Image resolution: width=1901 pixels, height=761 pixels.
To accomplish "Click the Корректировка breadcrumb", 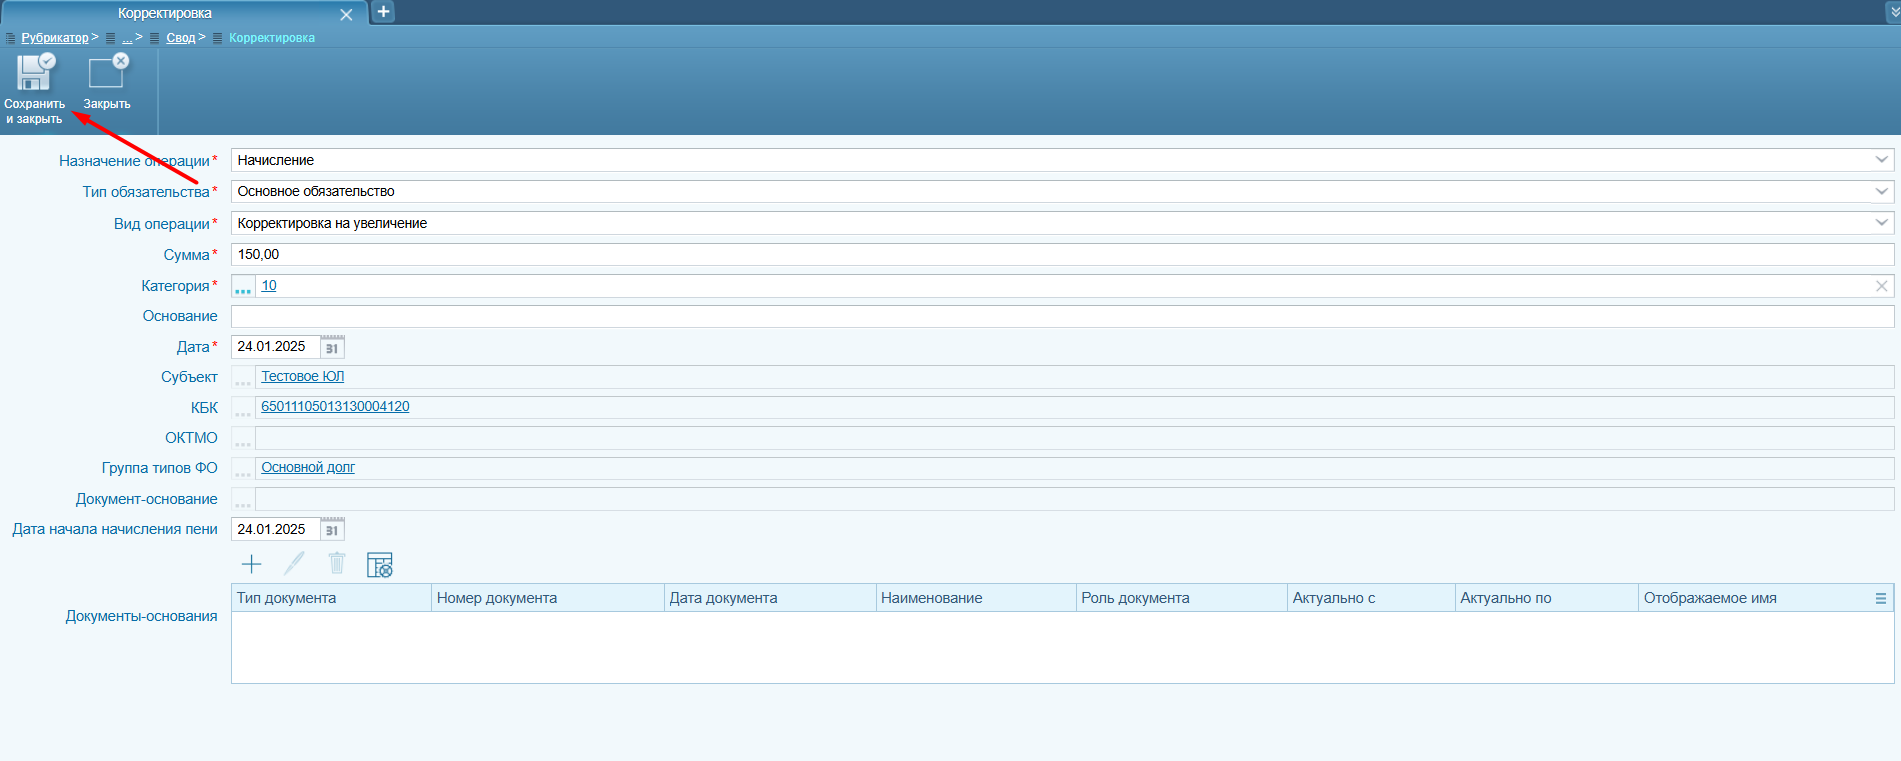I will (272, 38).
